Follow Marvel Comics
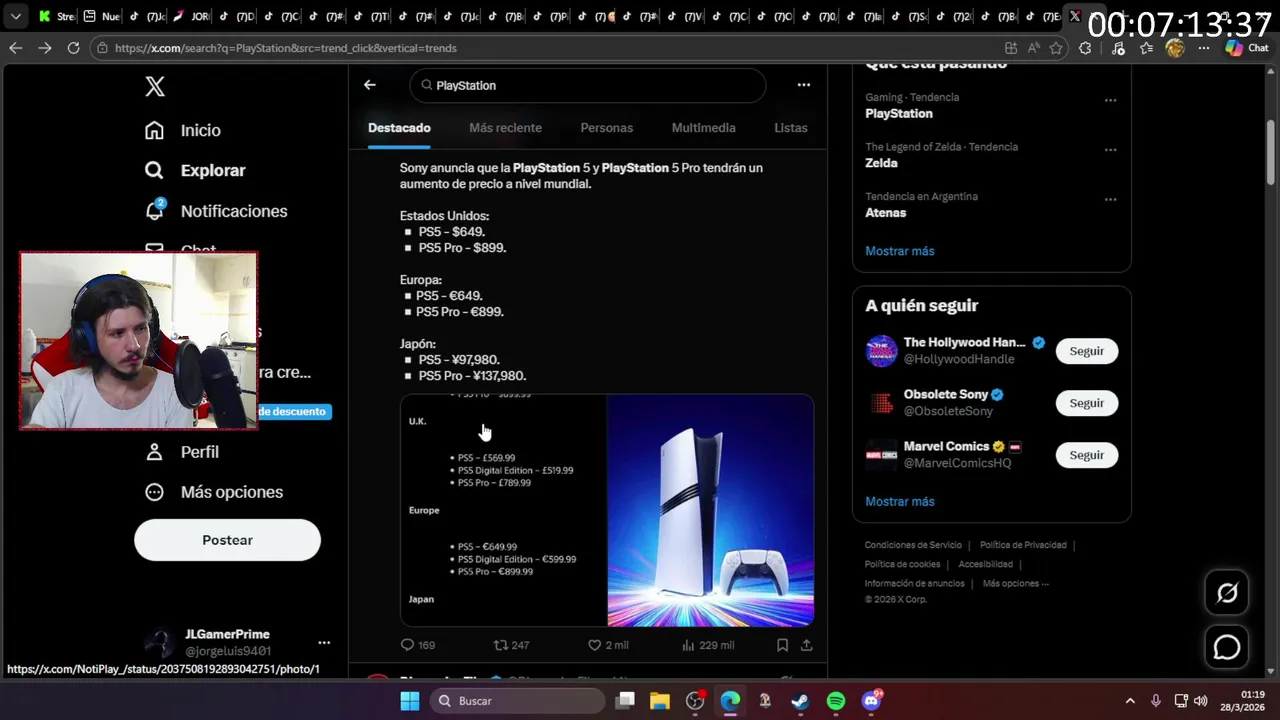Viewport: 1280px width, 720px height. click(1087, 455)
